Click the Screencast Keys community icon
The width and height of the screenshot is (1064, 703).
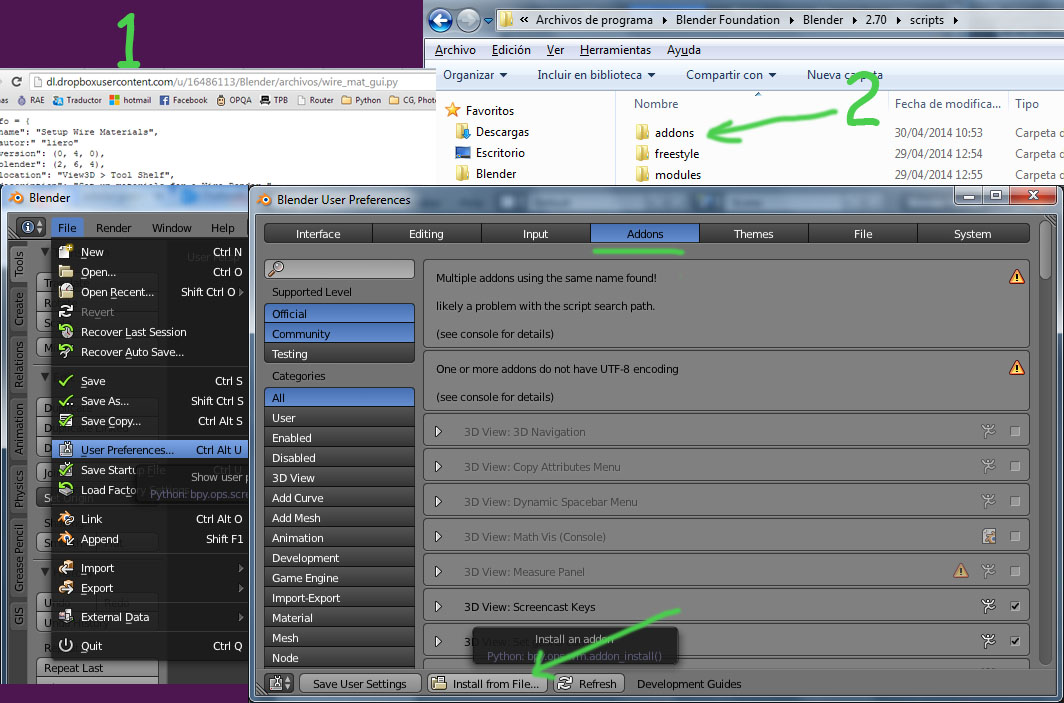coord(989,606)
